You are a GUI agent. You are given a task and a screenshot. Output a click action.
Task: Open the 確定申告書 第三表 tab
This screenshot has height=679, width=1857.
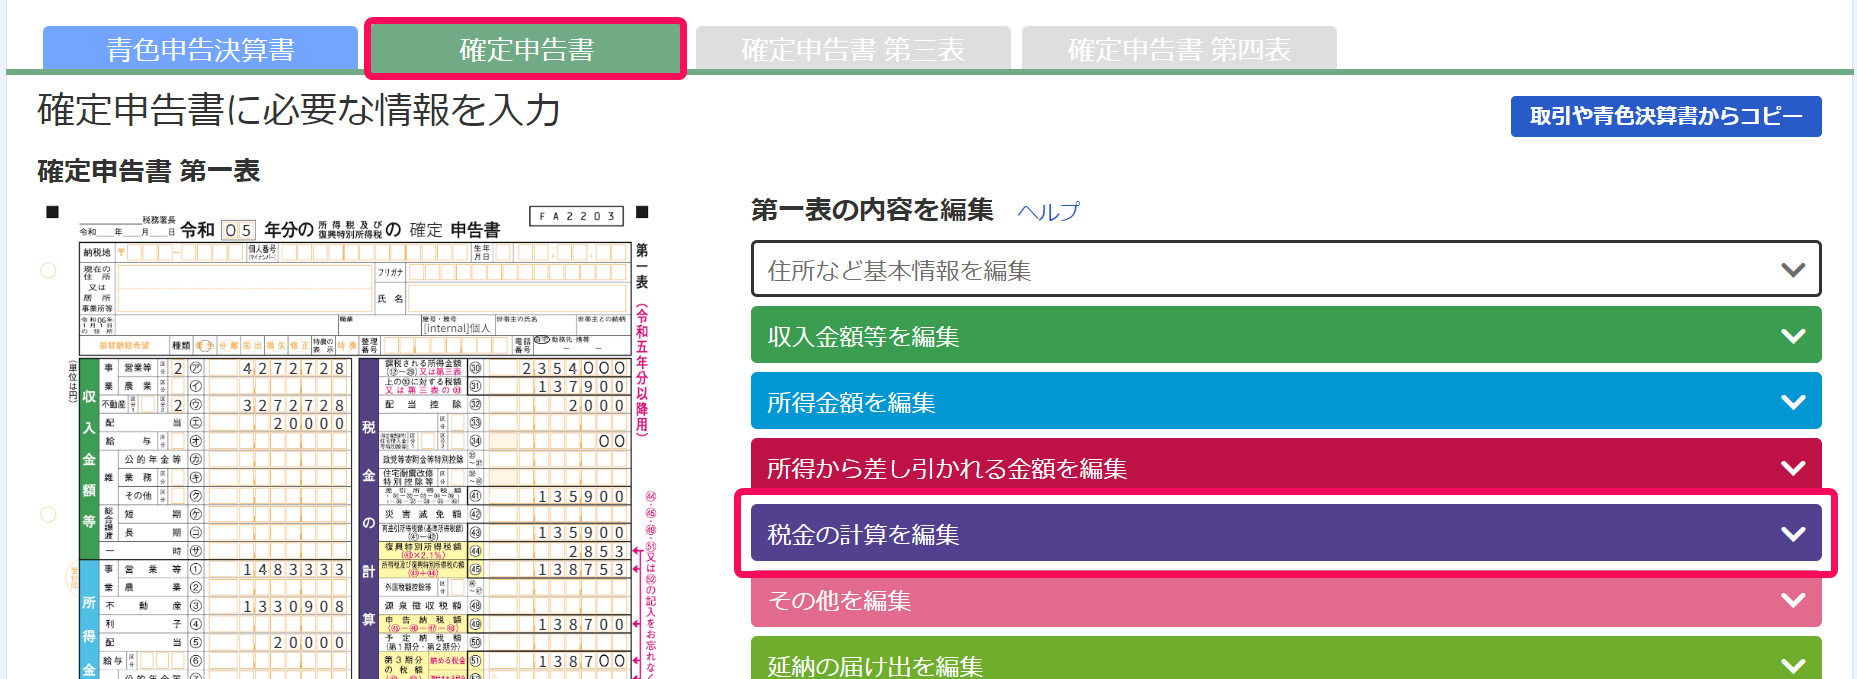point(853,49)
